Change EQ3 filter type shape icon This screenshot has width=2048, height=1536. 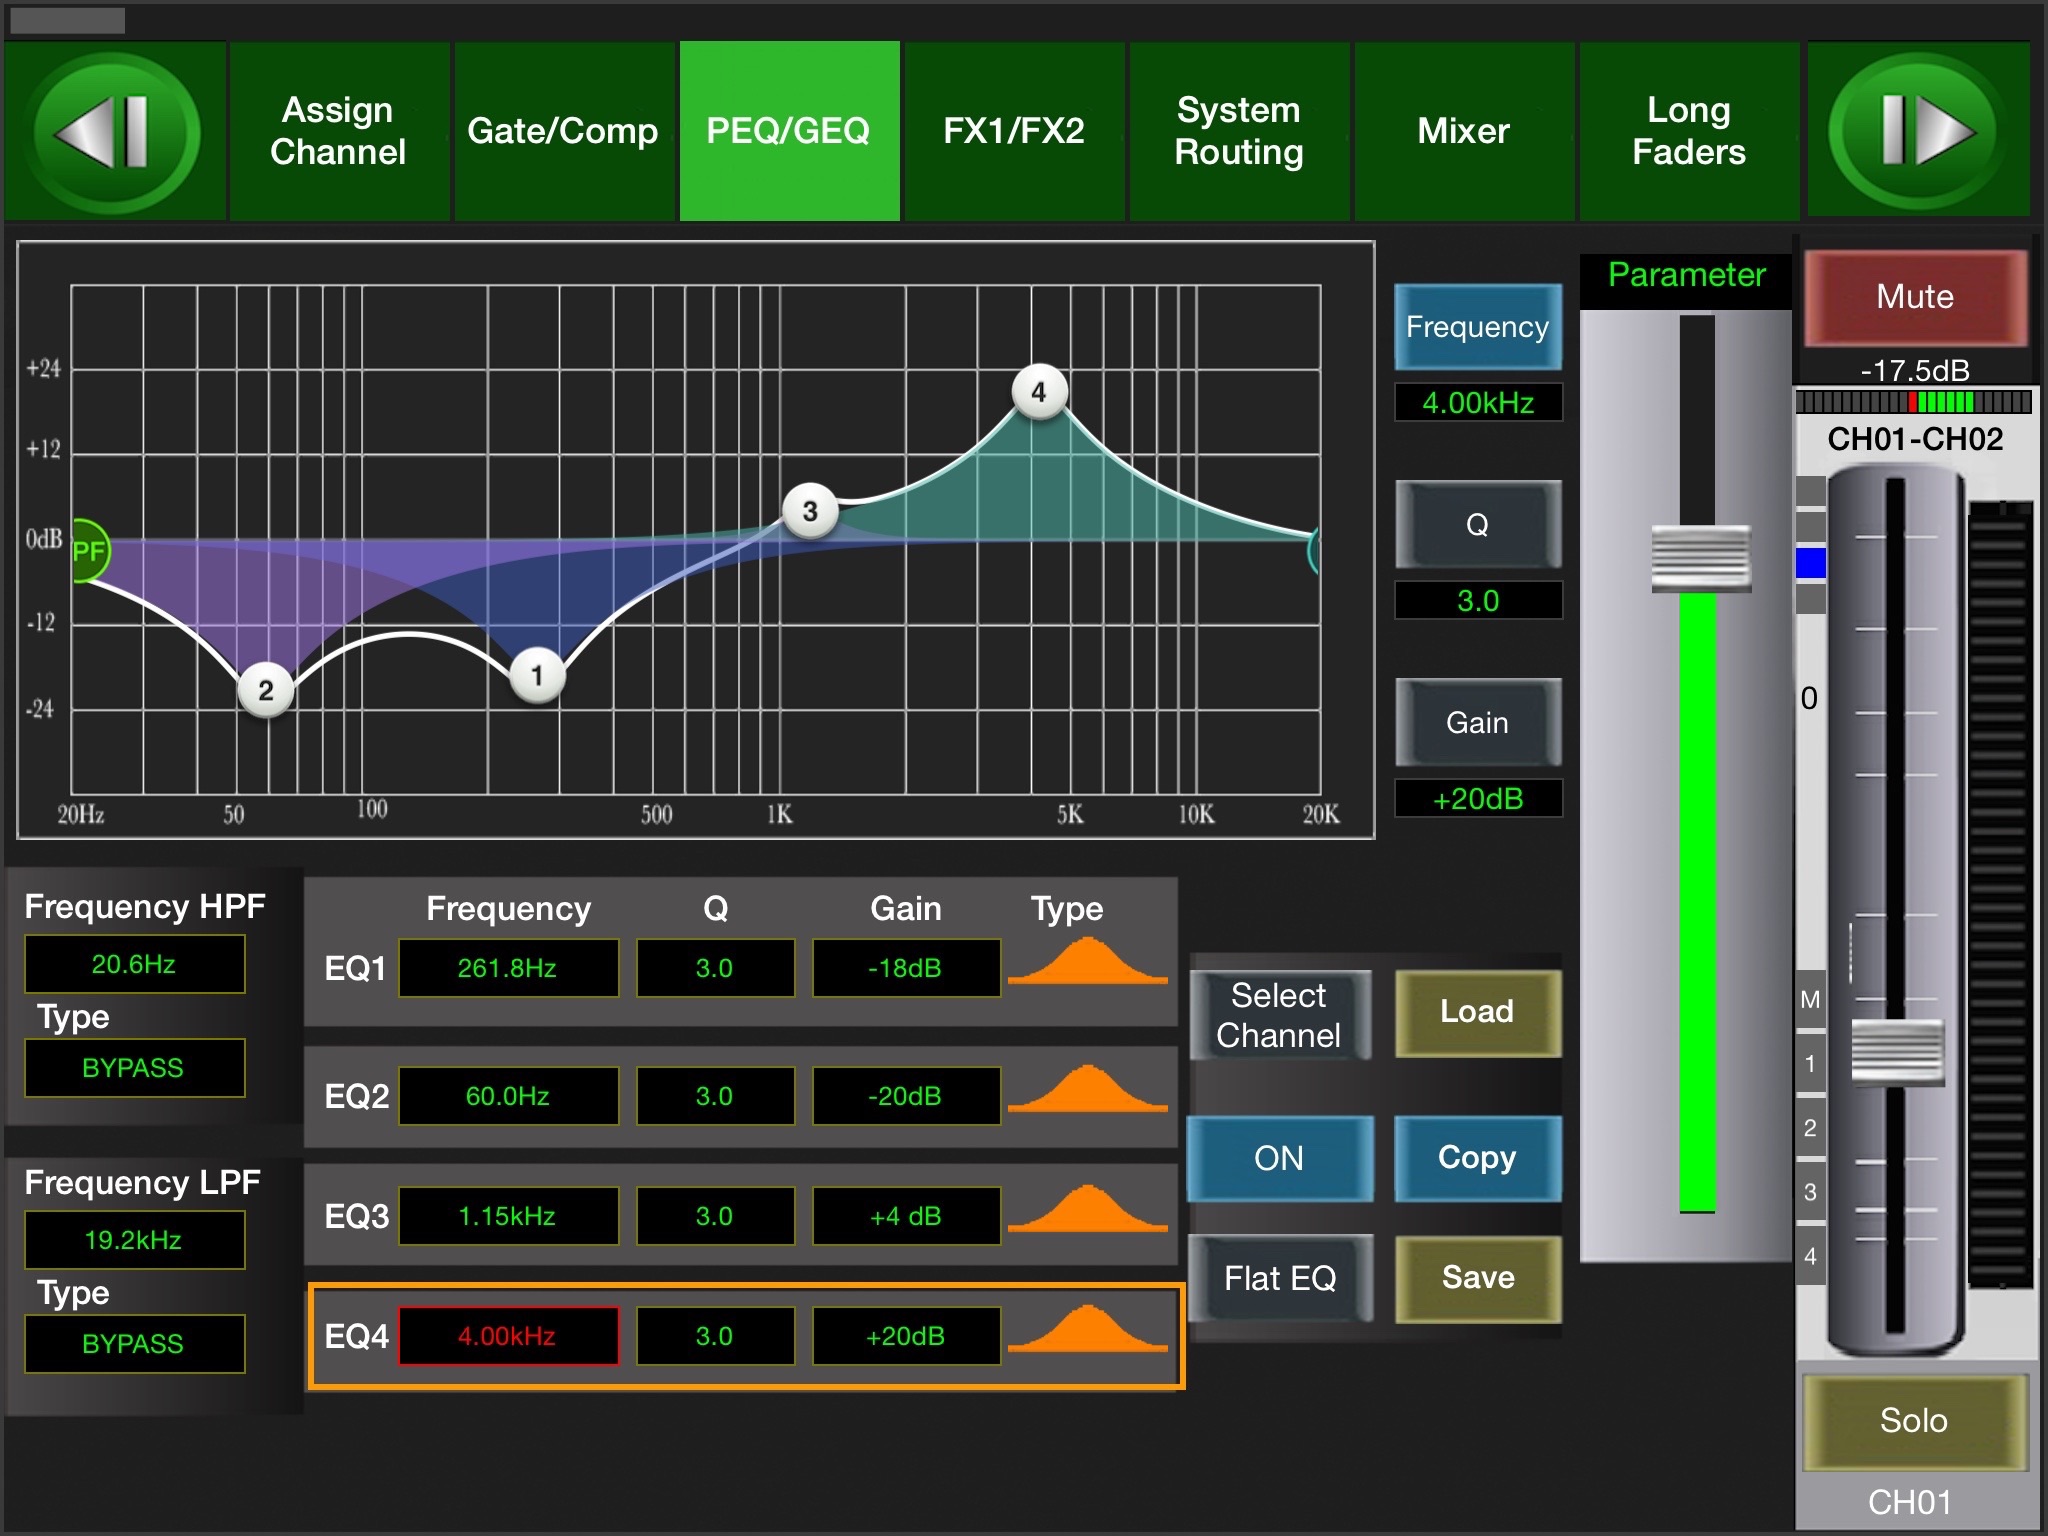[x=1088, y=1210]
